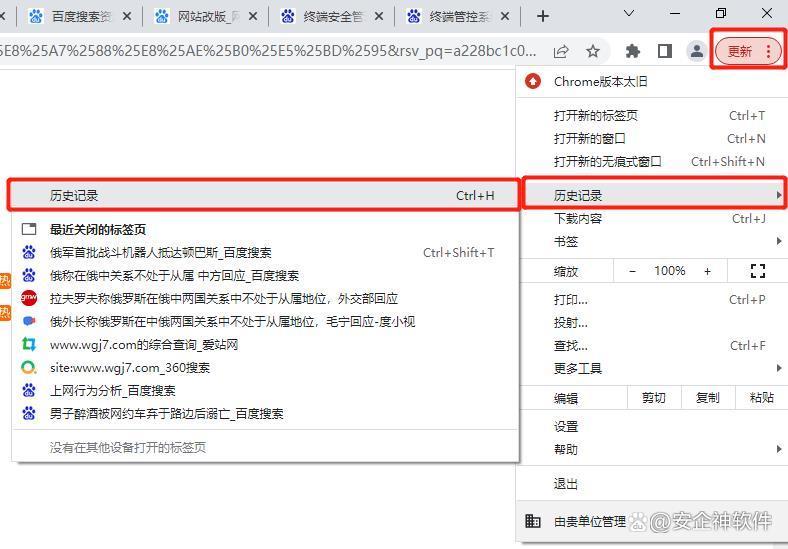Select 查找... menu item
The width and height of the screenshot is (788, 549).
pyautogui.click(x=652, y=346)
